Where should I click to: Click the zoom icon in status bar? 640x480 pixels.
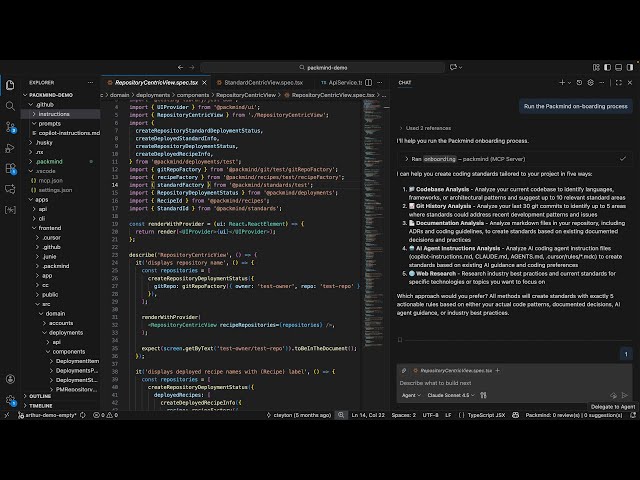(341, 415)
